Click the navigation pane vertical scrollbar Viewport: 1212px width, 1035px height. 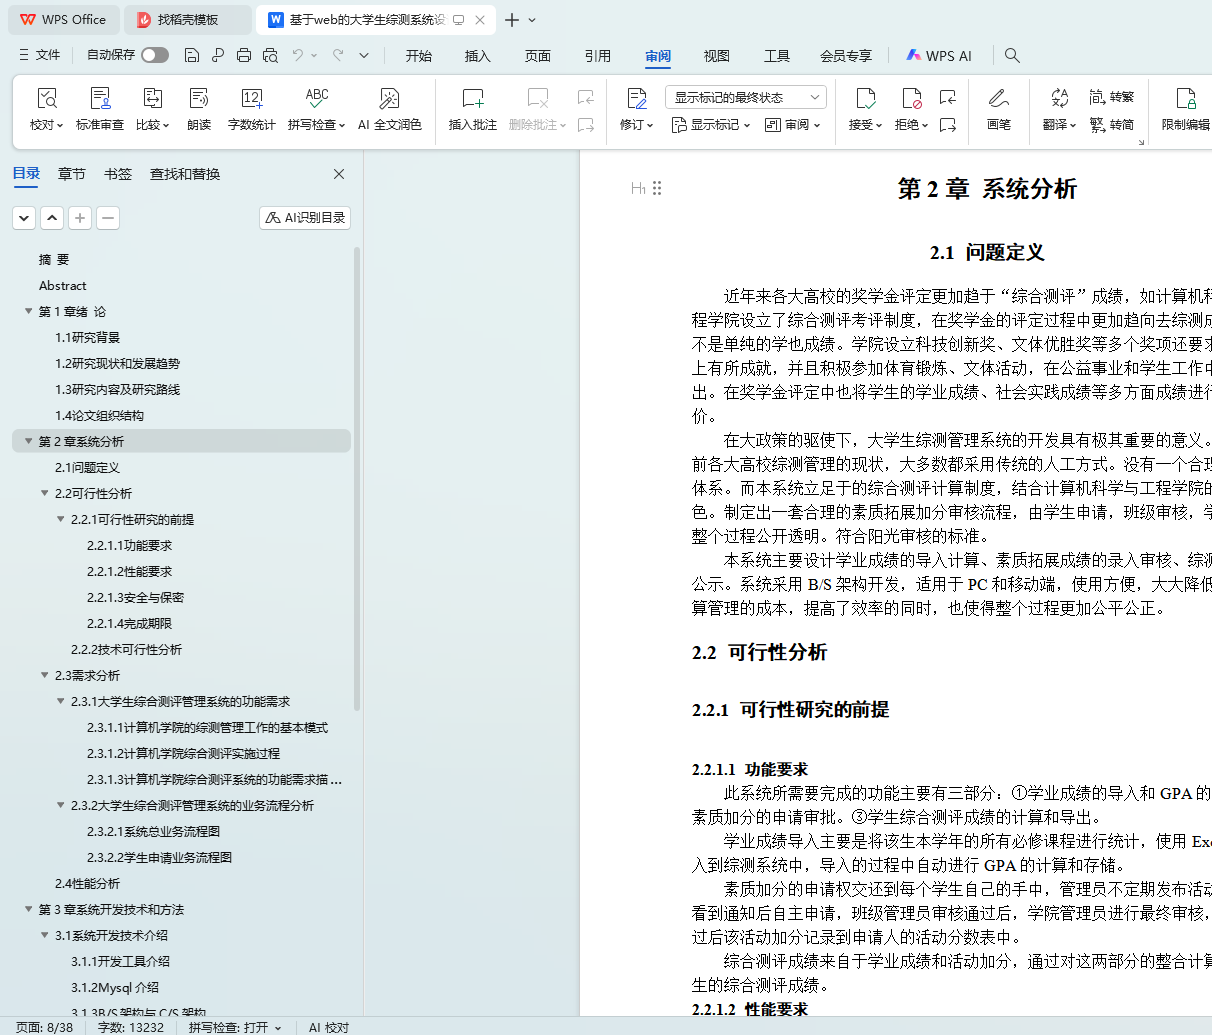click(357, 480)
